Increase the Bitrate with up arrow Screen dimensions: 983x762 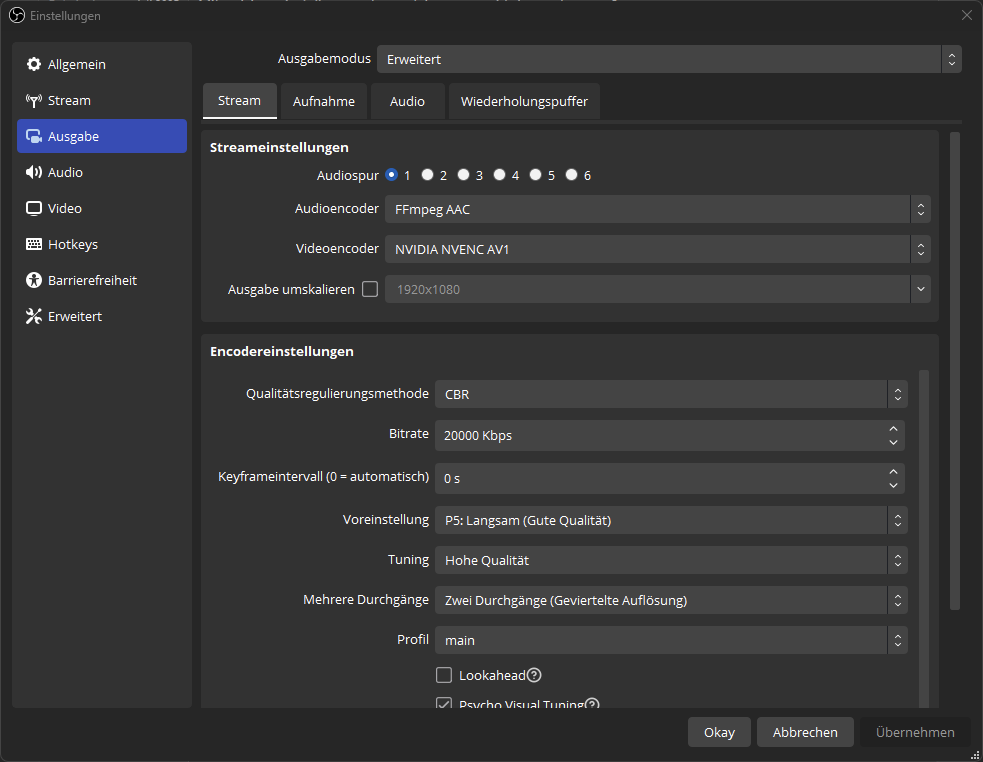(x=893, y=428)
